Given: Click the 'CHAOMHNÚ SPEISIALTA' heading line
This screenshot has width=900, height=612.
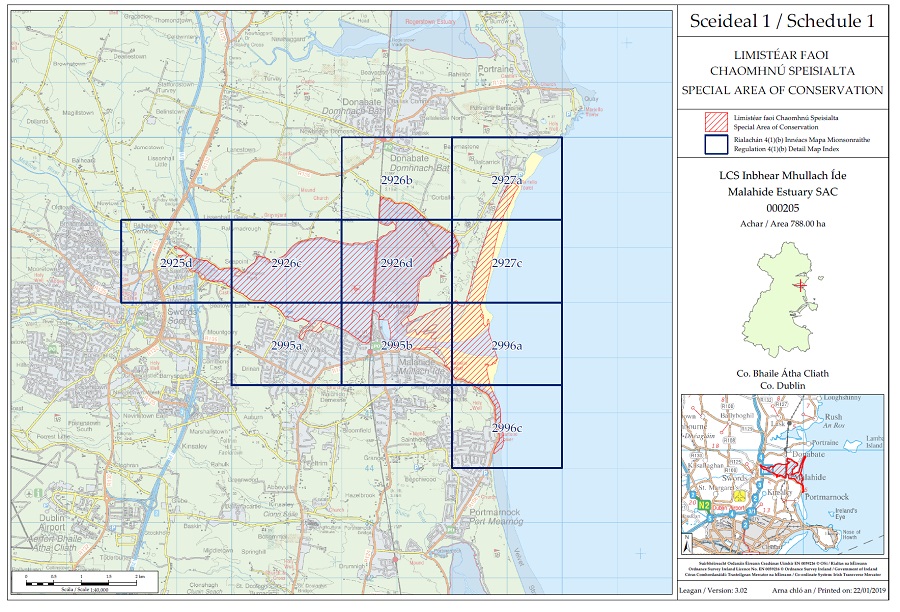Looking at the screenshot, I should pos(782,71).
